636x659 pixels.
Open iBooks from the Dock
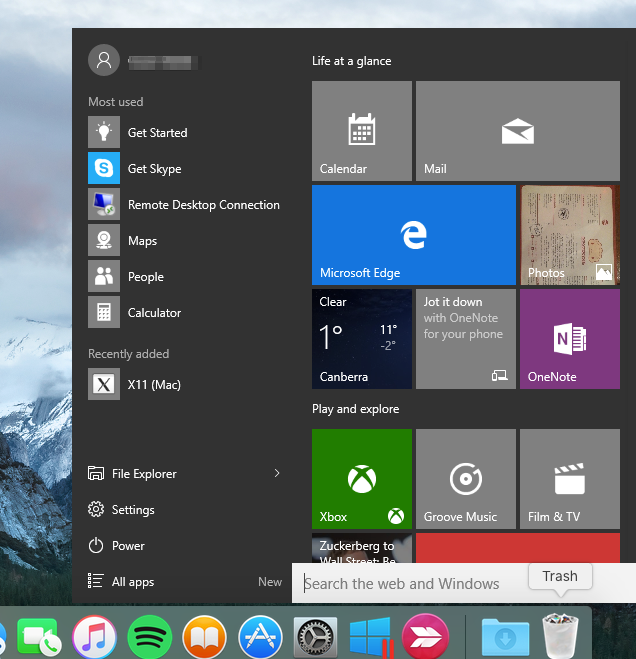[204, 637]
